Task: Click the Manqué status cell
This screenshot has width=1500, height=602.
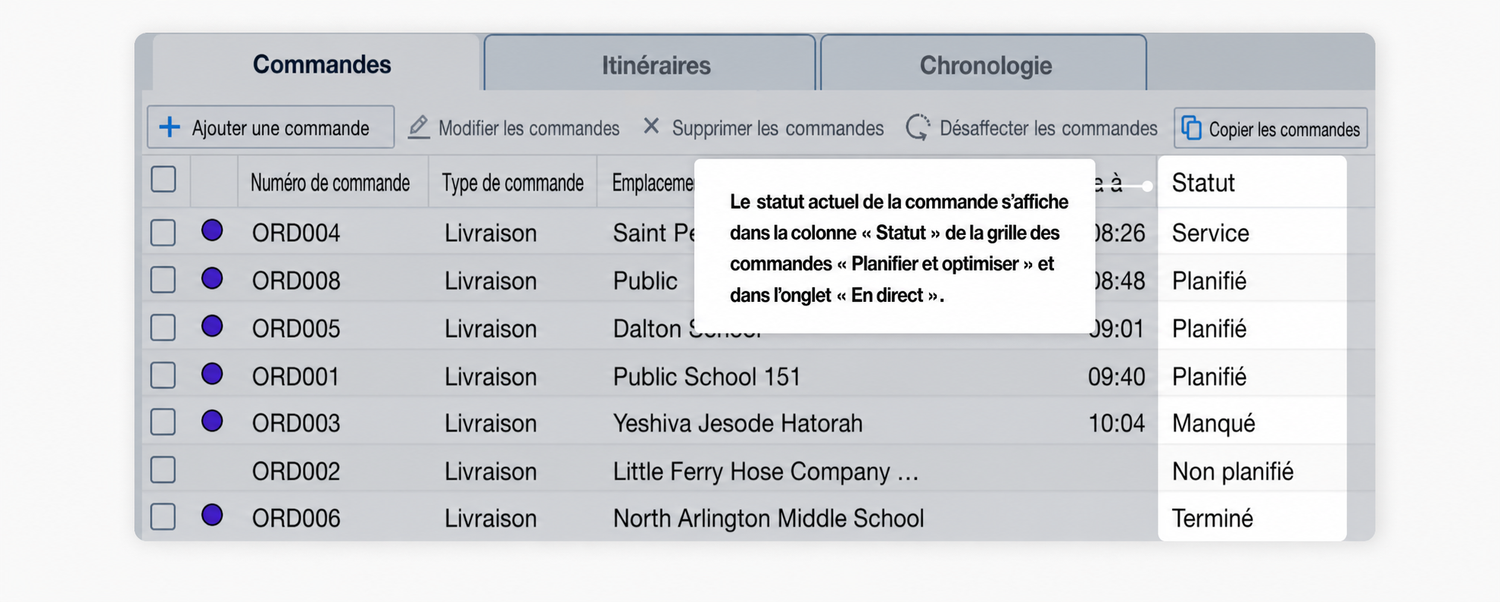Action: point(1213,423)
